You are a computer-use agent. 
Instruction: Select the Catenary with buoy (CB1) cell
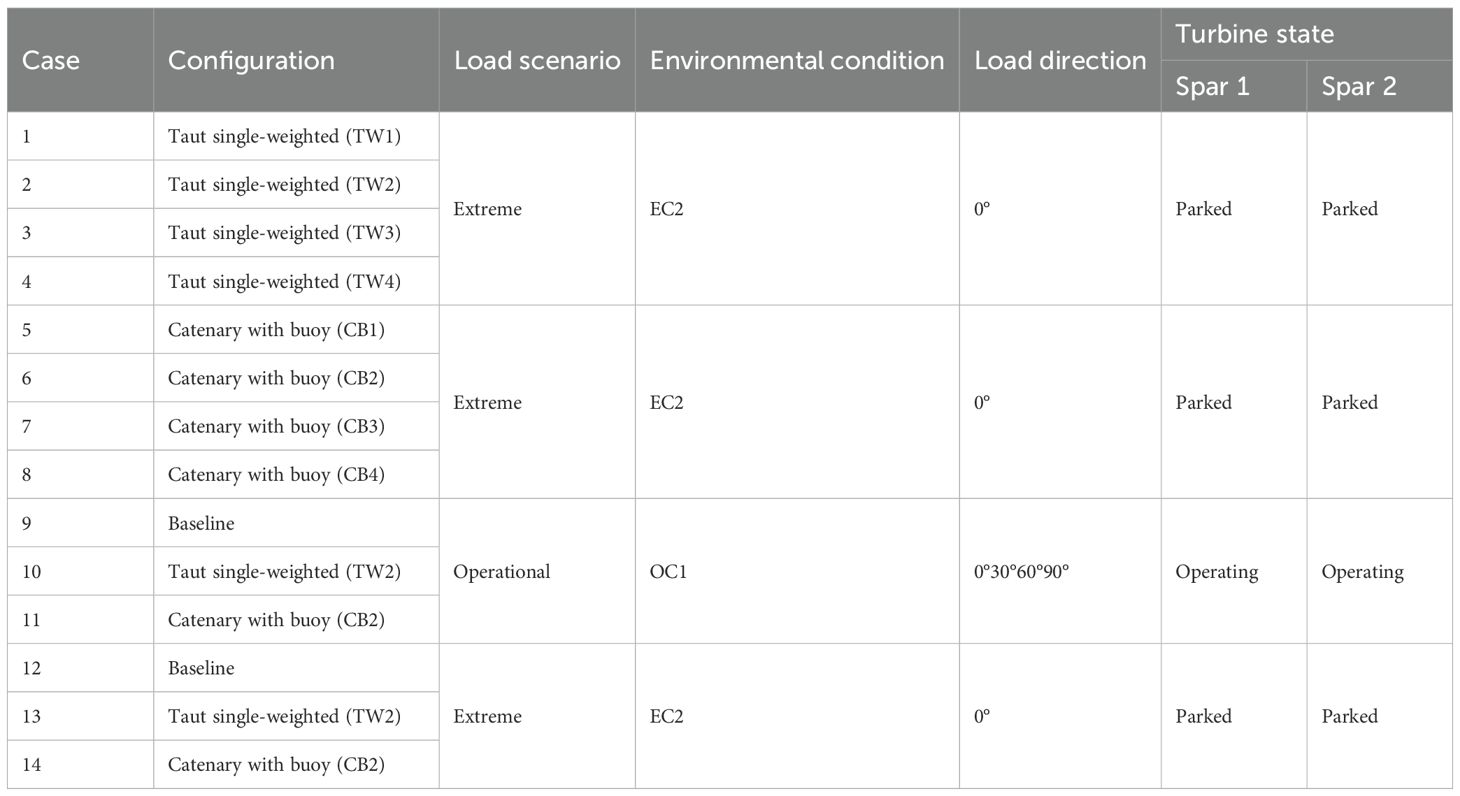tap(276, 330)
